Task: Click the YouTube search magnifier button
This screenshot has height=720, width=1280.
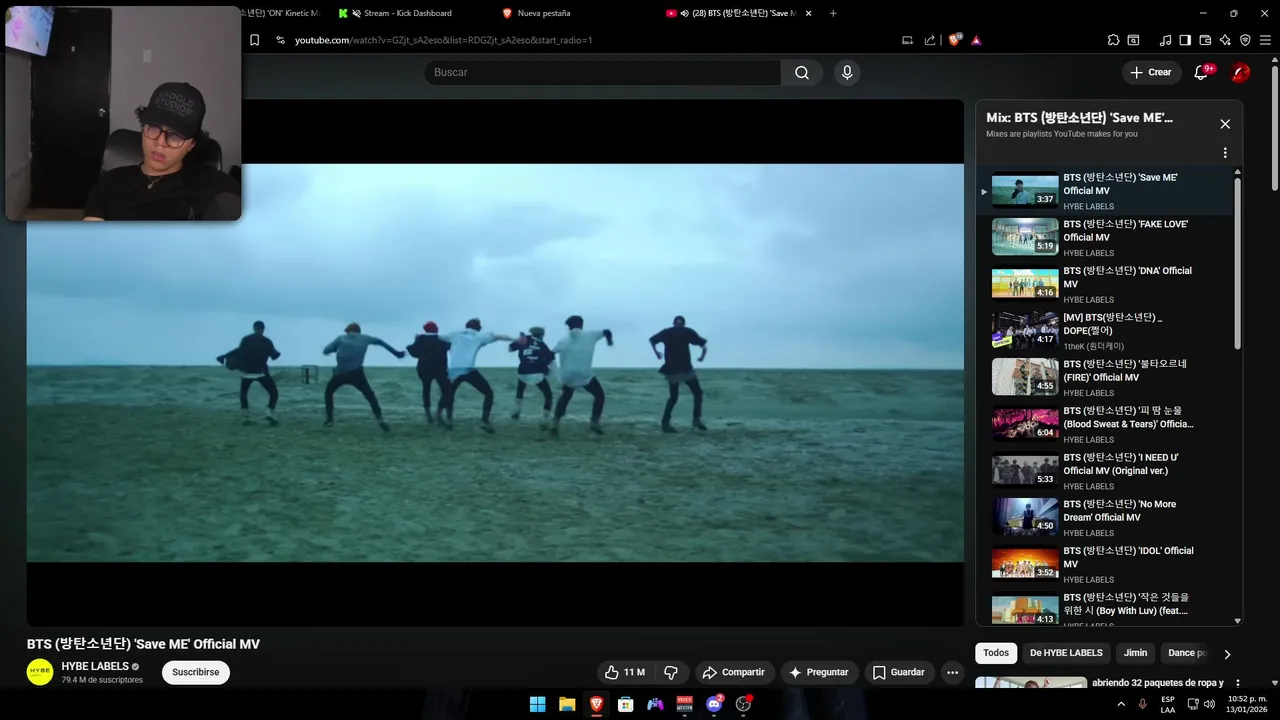Action: tap(802, 72)
